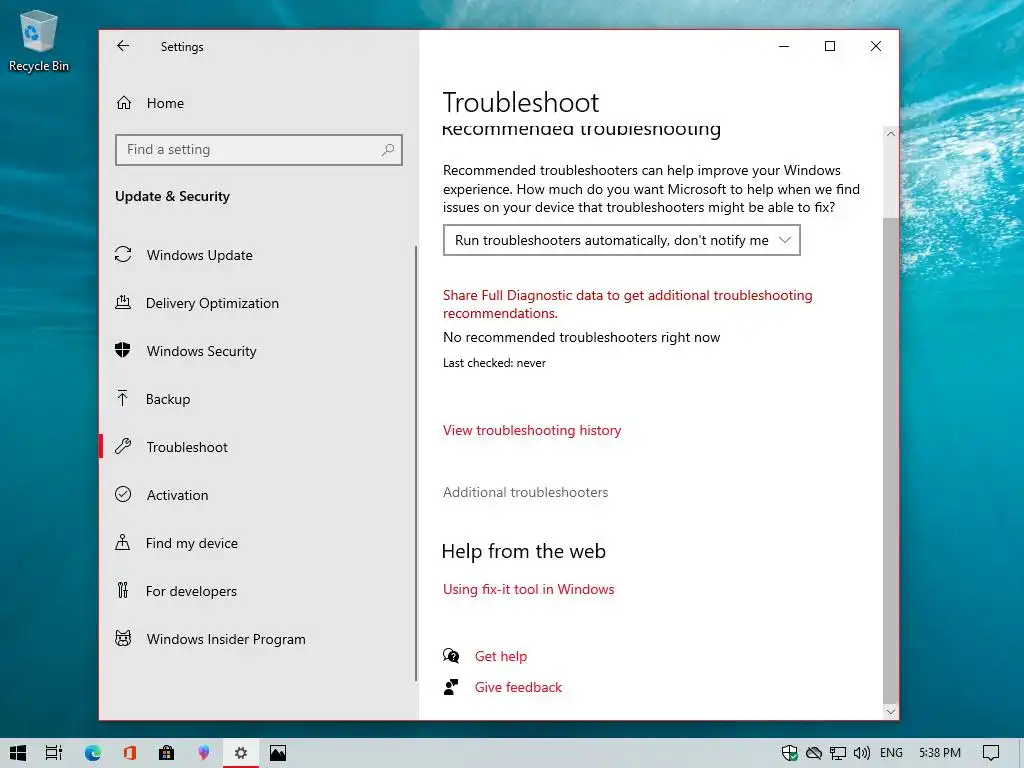Click Share Full Diagnostic data link
The width and height of the screenshot is (1024, 768).
pyautogui.click(x=628, y=304)
